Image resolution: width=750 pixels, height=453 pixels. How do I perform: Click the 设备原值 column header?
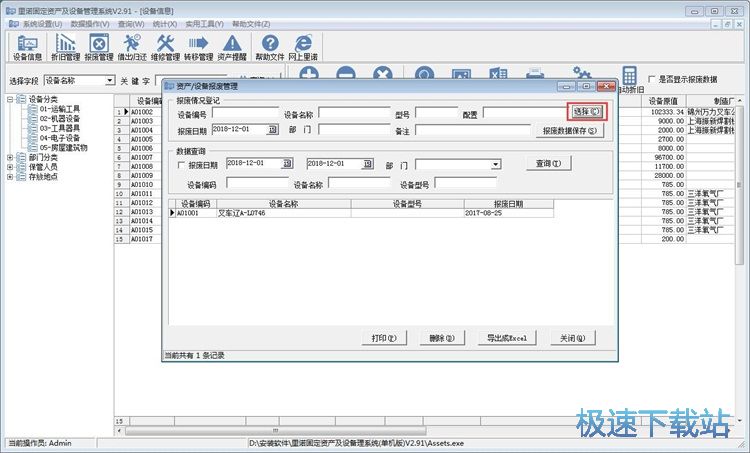pyautogui.click(x=663, y=101)
